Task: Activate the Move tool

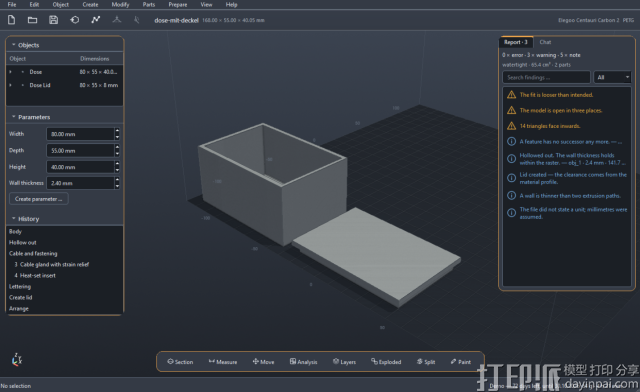Action: click(x=263, y=362)
